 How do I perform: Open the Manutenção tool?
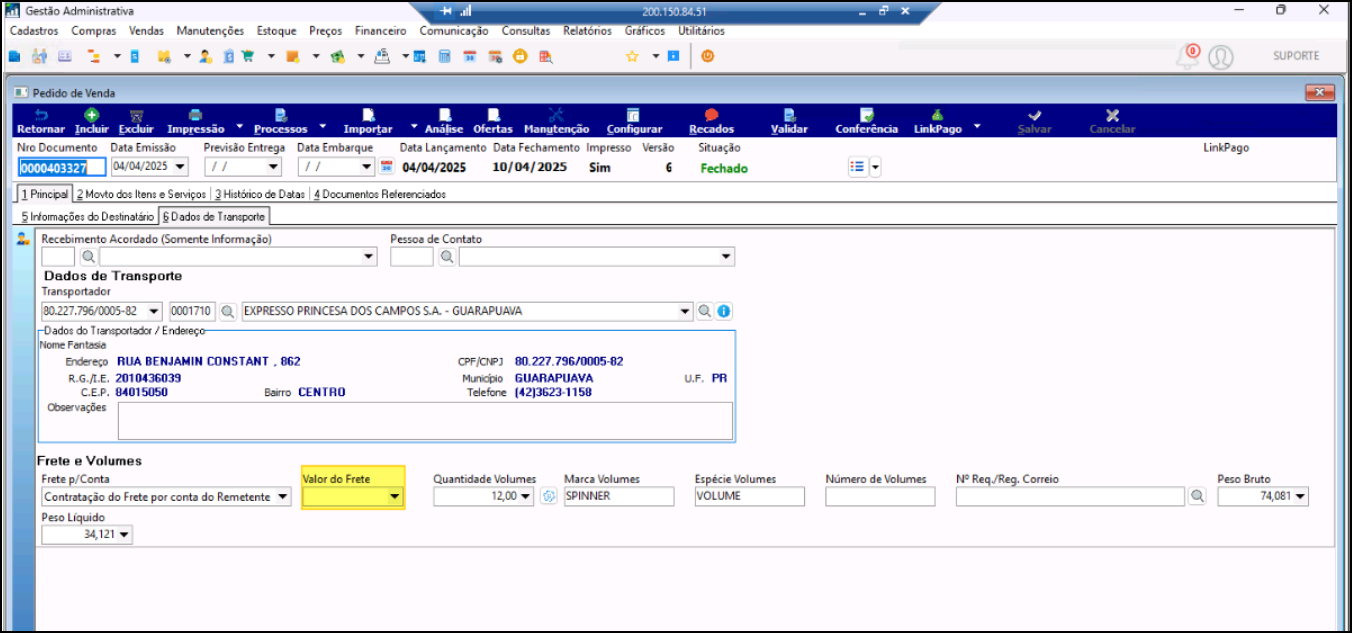tap(557, 121)
